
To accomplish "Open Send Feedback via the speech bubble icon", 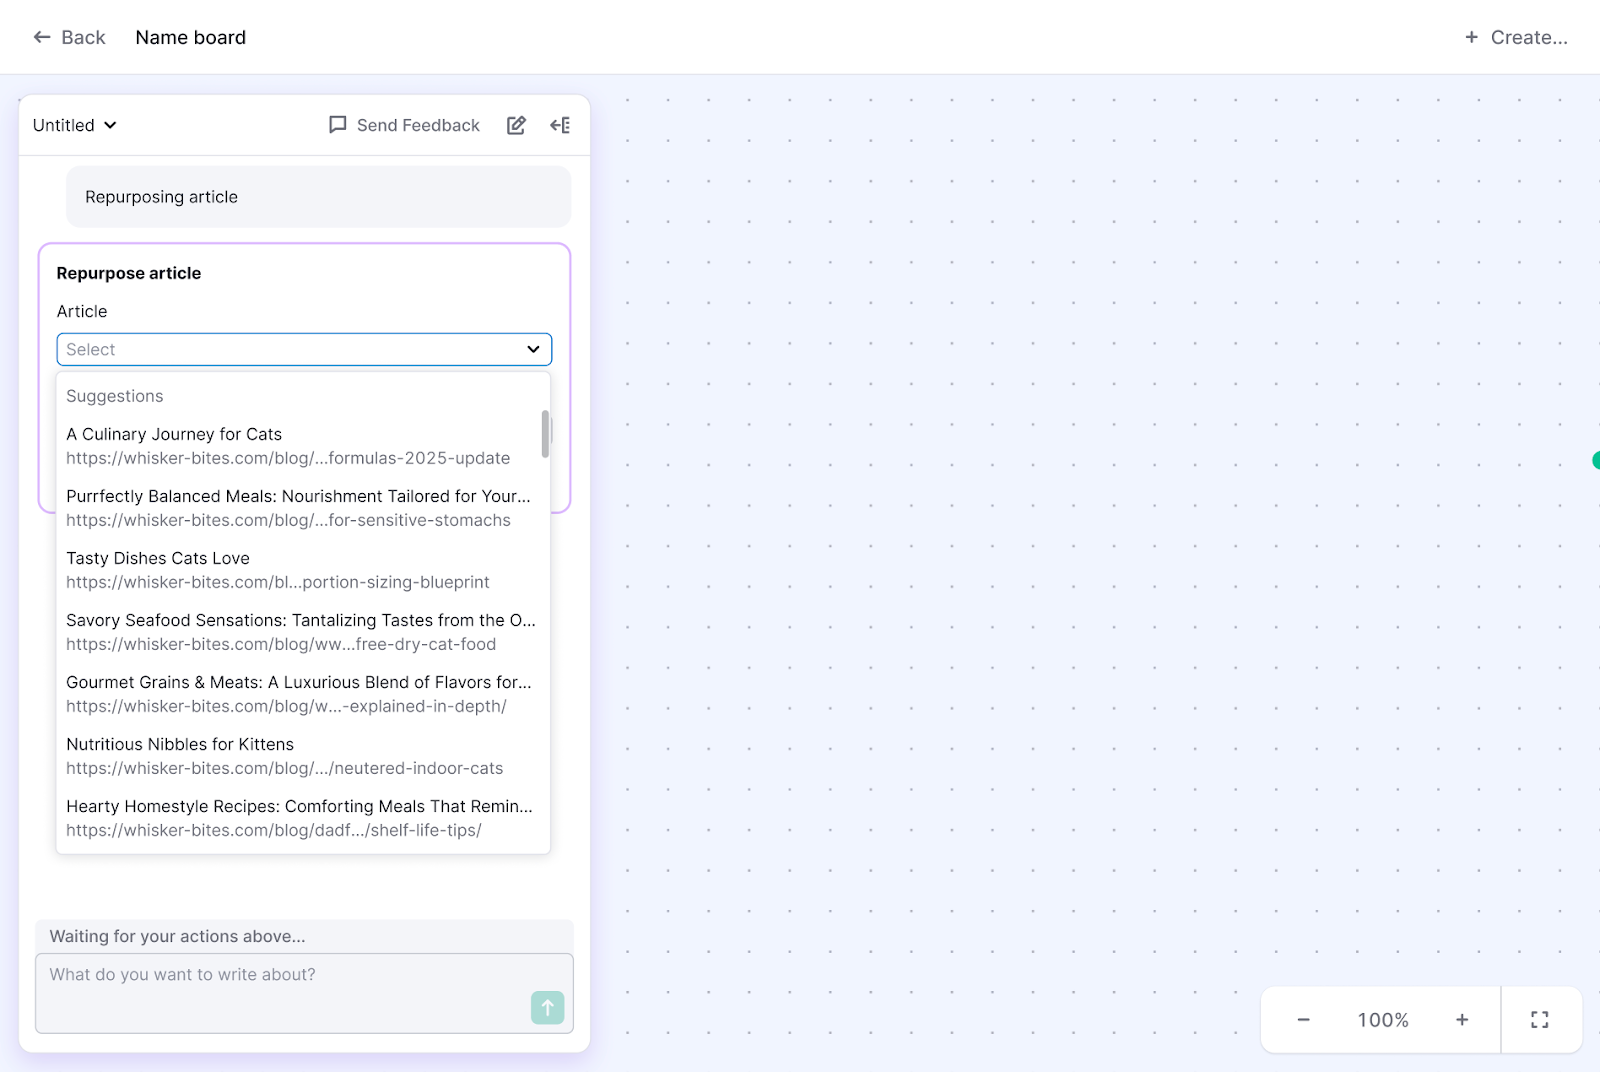I will click(x=337, y=125).
